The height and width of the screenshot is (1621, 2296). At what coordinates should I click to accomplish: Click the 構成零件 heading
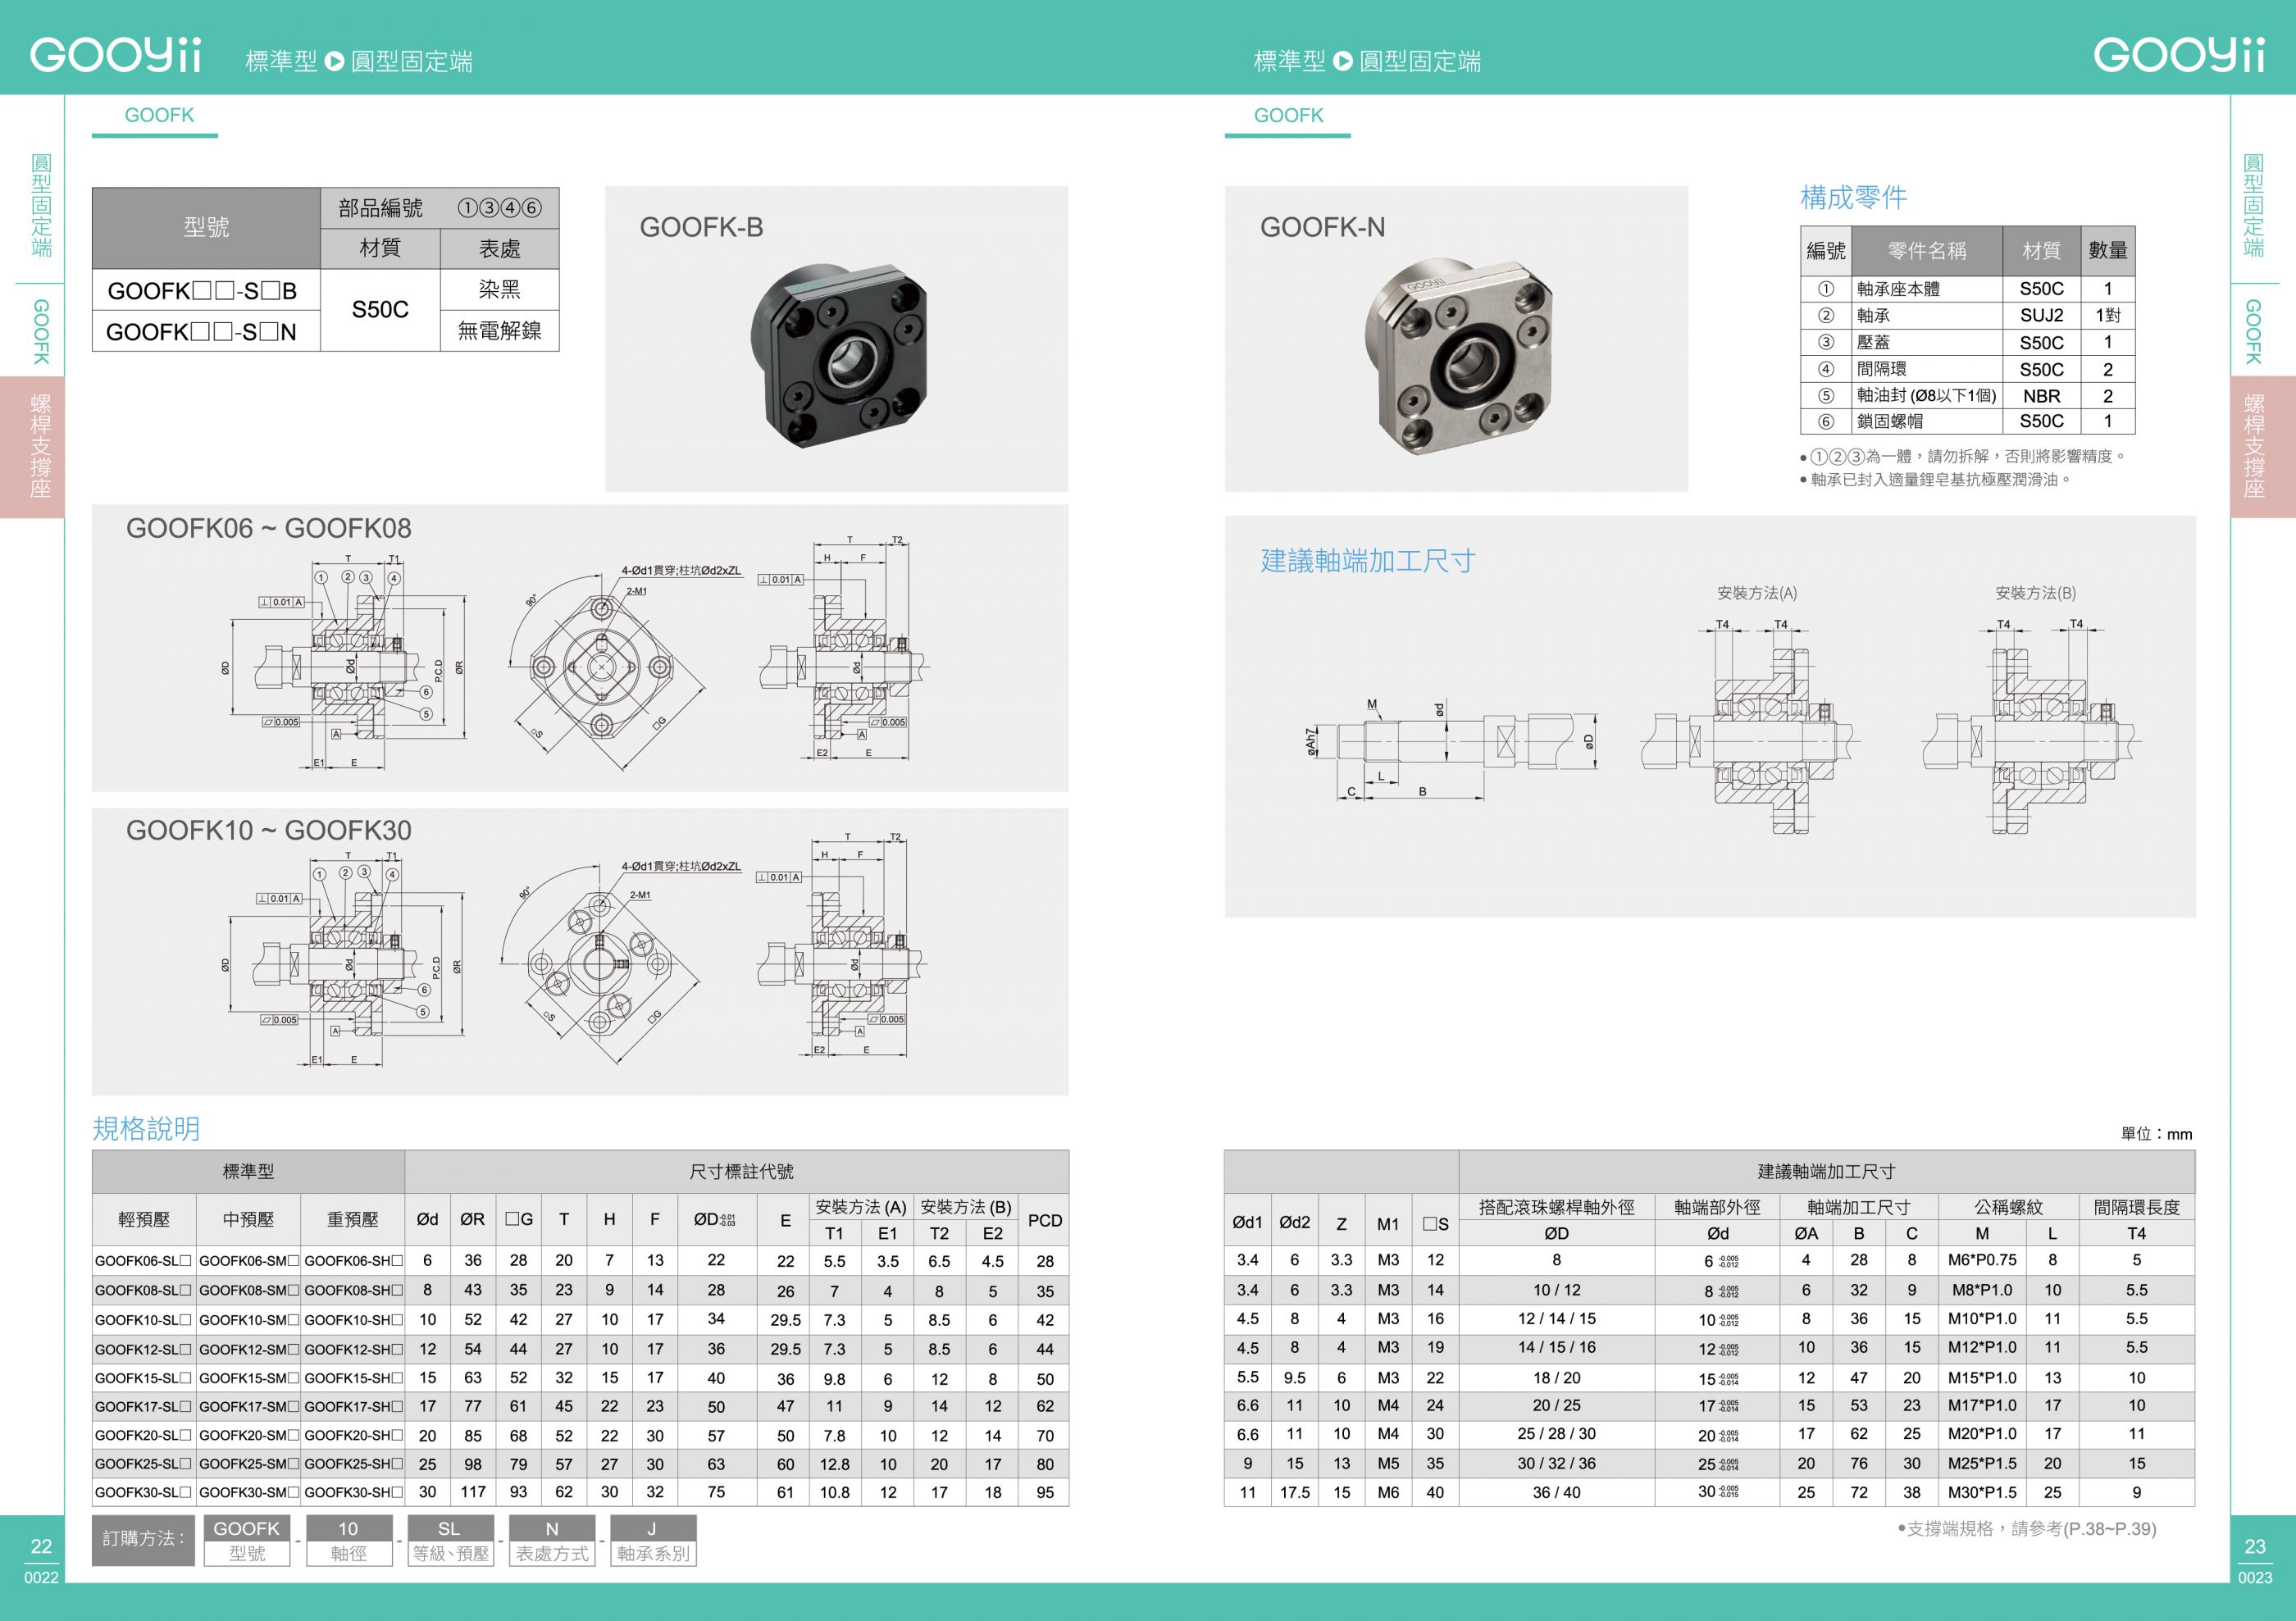pos(1853,197)
